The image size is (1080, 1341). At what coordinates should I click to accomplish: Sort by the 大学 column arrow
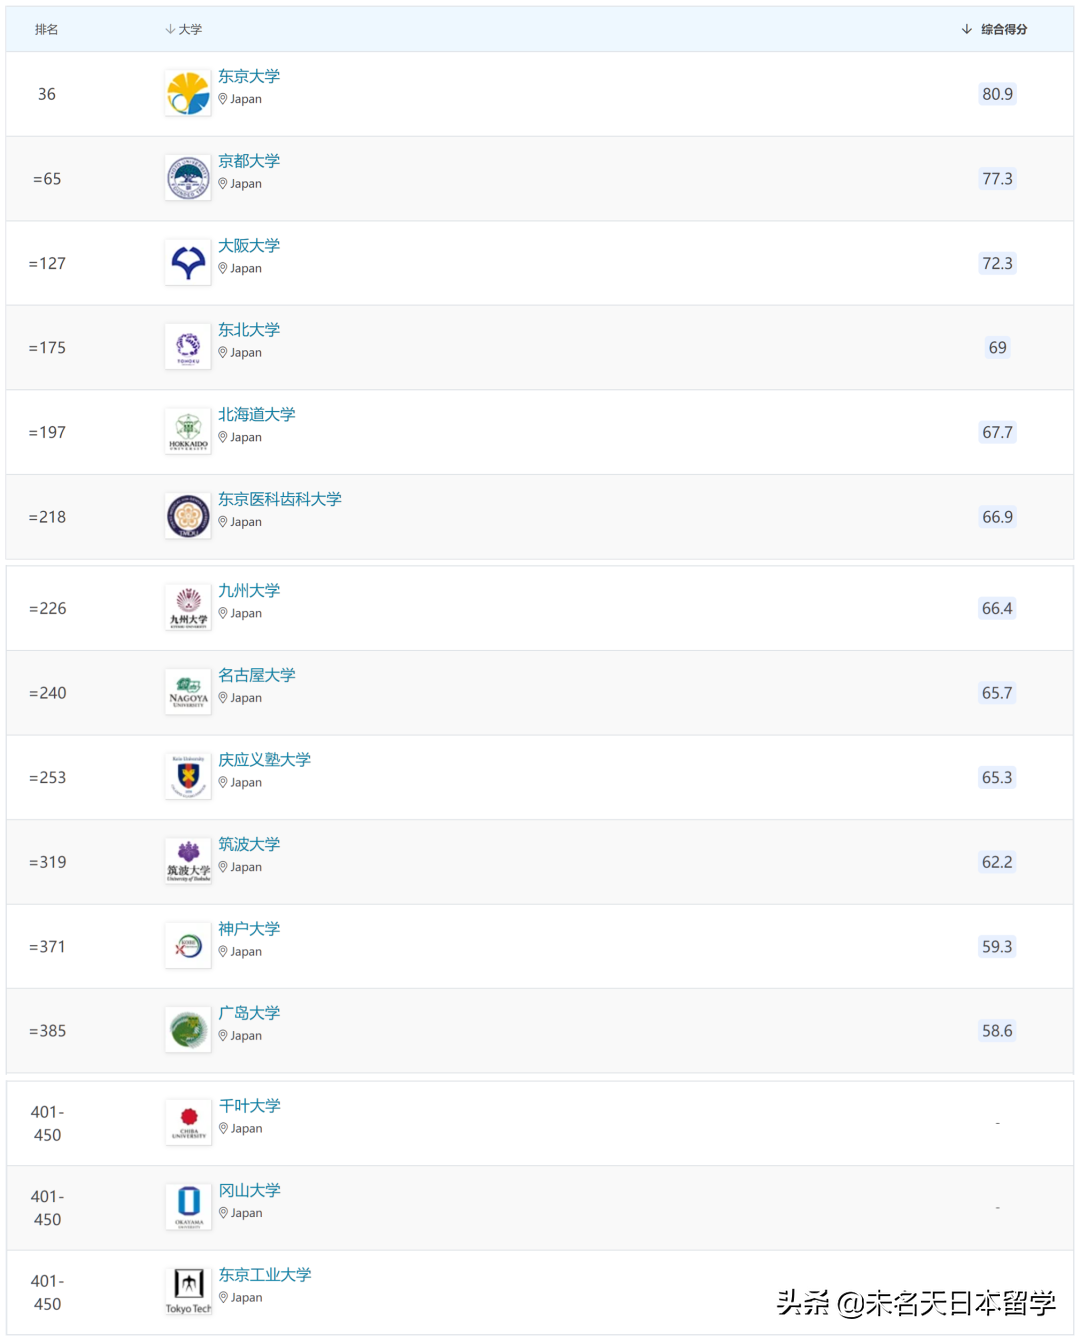pos(170,30)
